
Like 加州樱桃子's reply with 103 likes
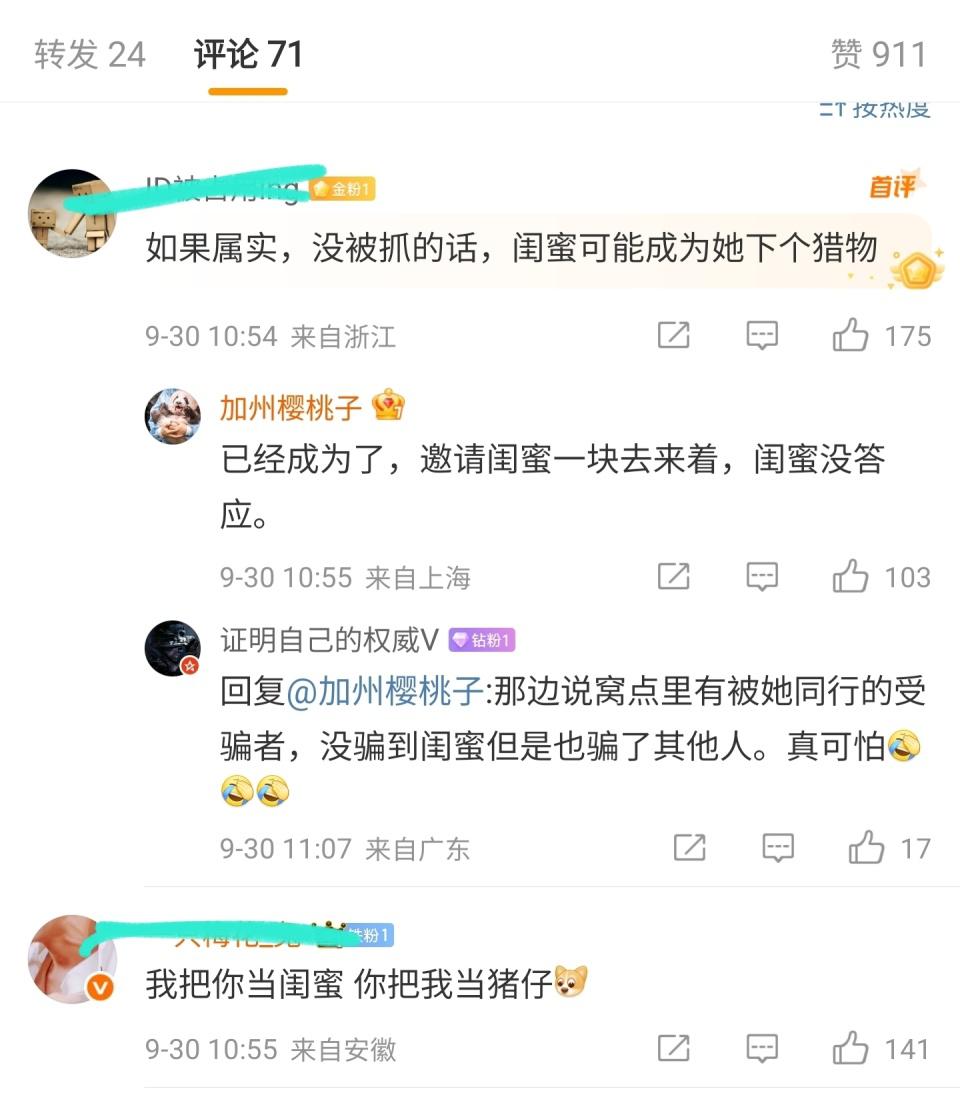(x=850, y=577)
